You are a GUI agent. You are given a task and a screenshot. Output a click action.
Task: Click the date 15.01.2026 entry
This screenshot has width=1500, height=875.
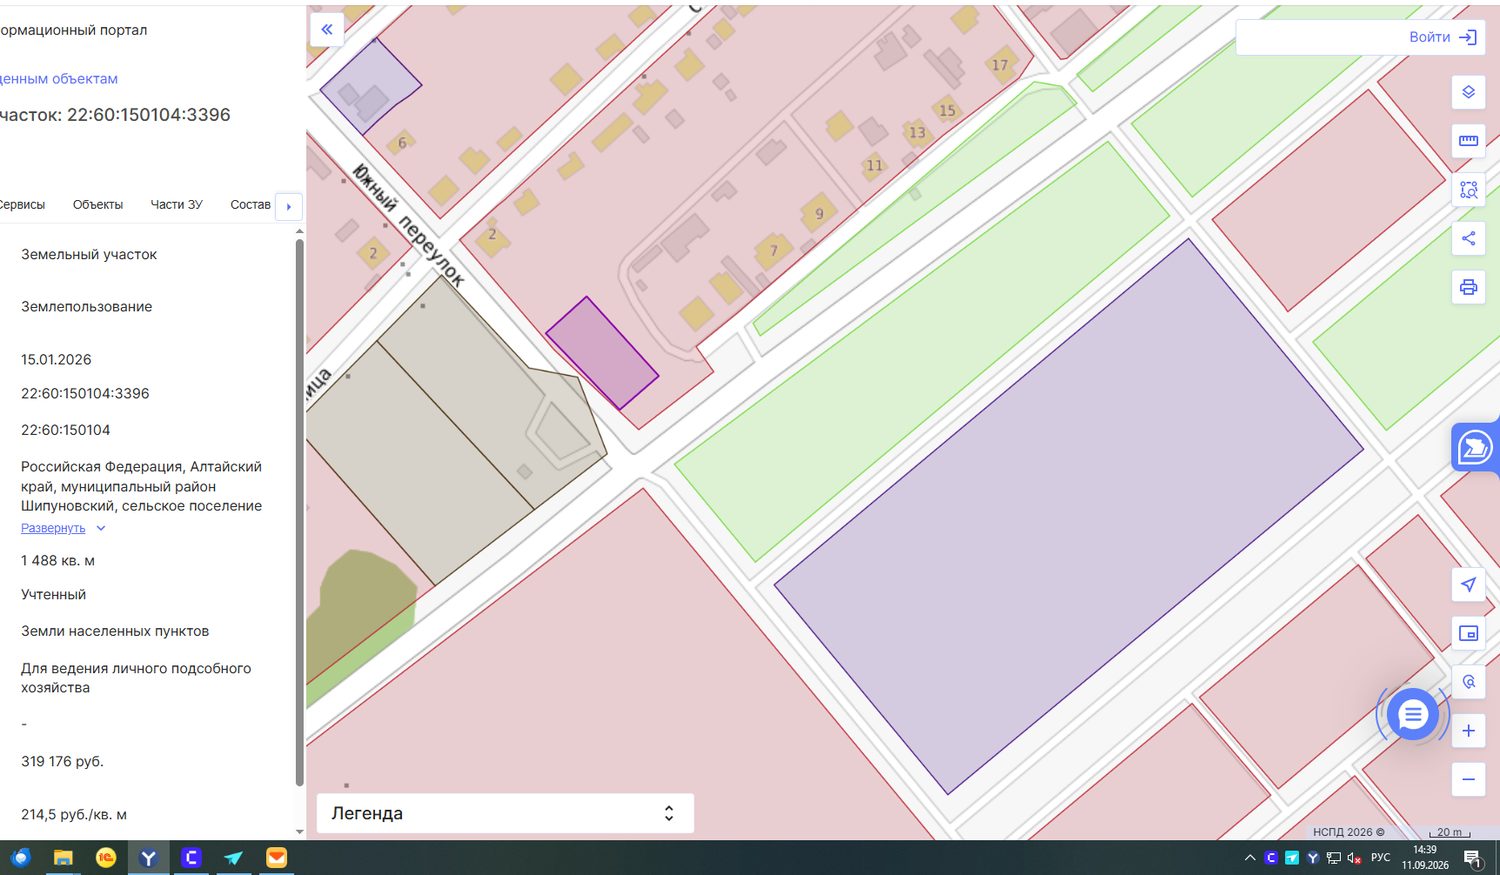click(56, 360)
